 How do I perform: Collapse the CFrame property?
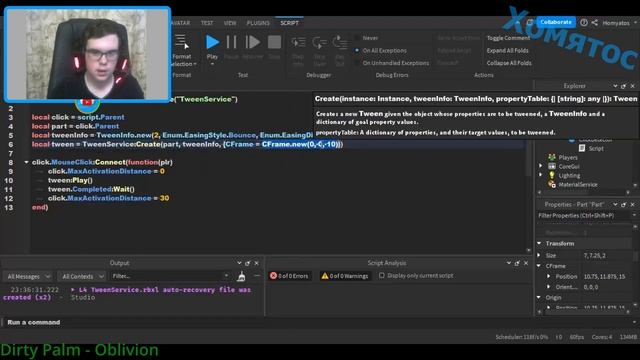[539, 266]
